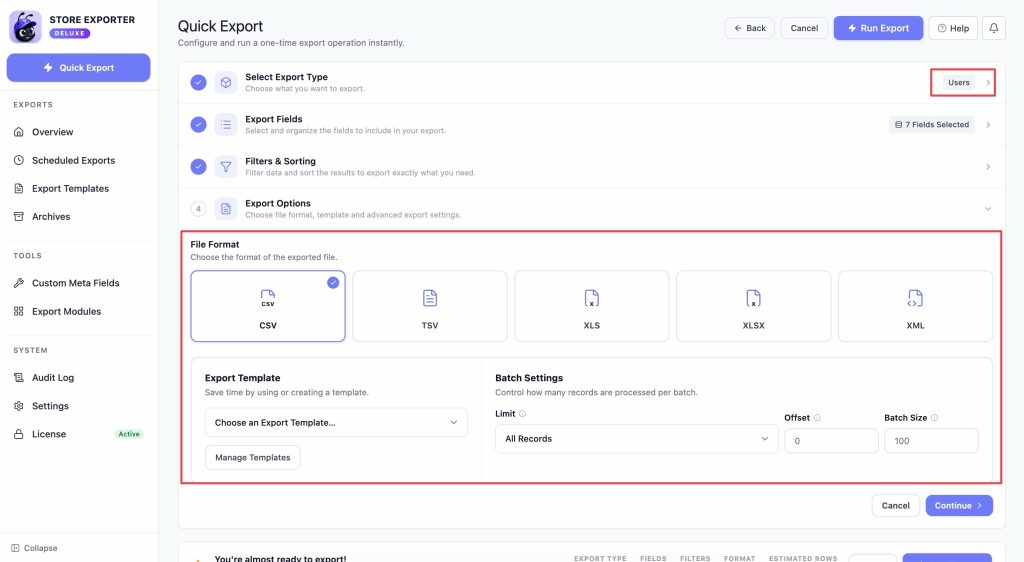Click the Export Fields completed checkmark
1024x562 pixels.
(199, 125)
